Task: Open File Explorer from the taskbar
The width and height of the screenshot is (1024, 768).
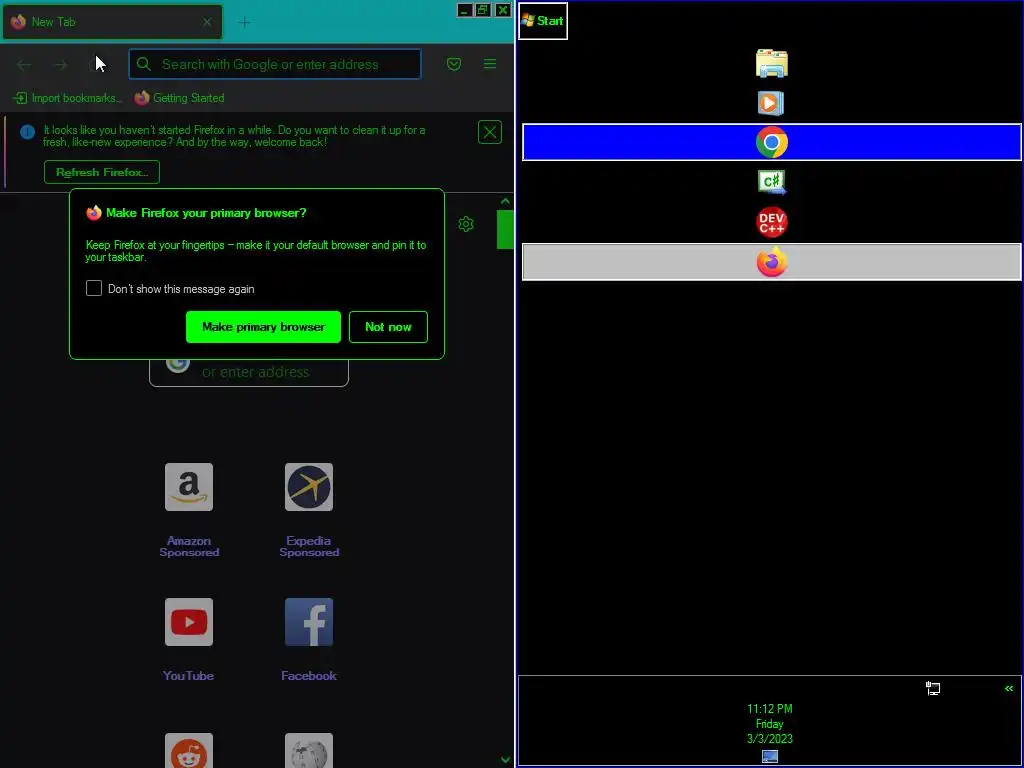Action: [771, 63]
